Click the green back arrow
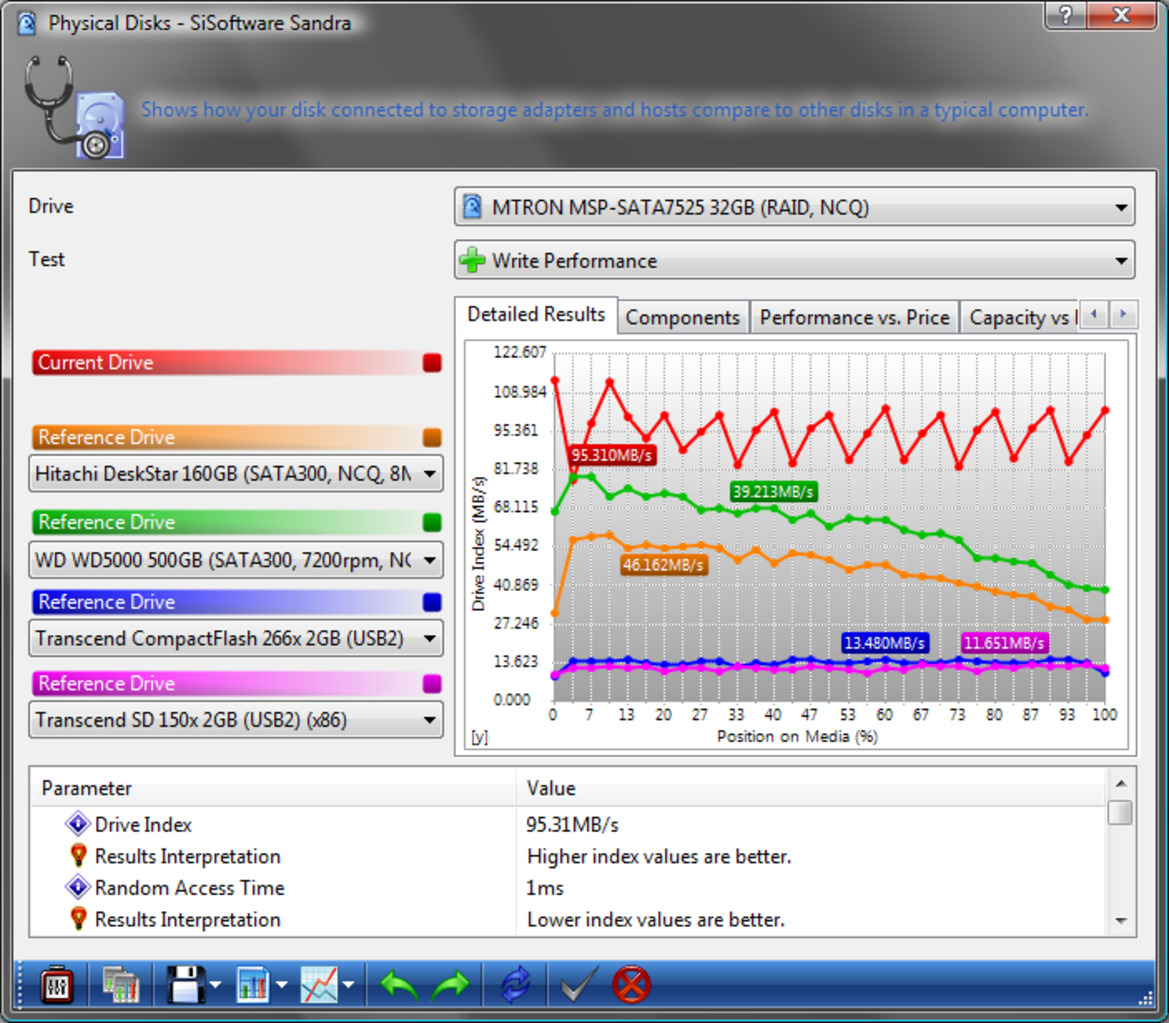 pos(399,986)
